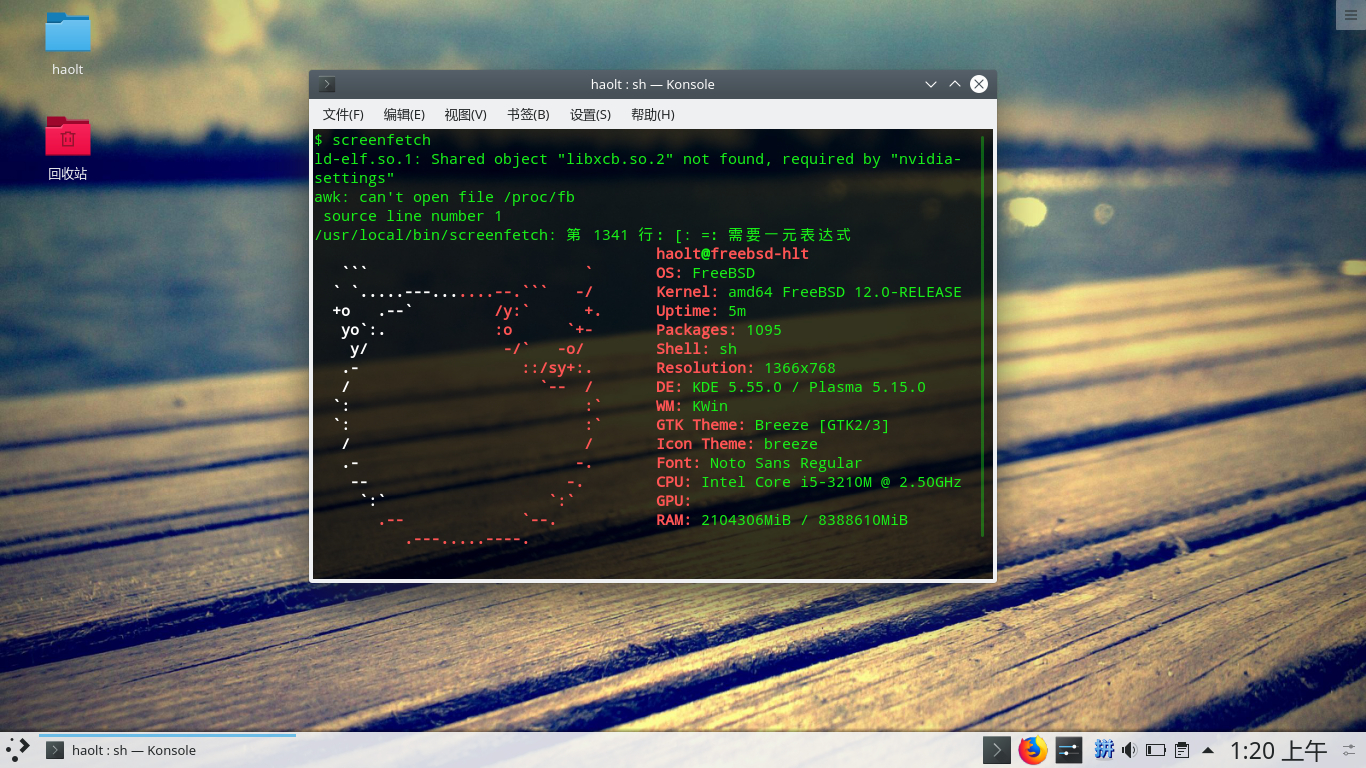
Task: Open the panel configuration button
Action: [1350, 750]
